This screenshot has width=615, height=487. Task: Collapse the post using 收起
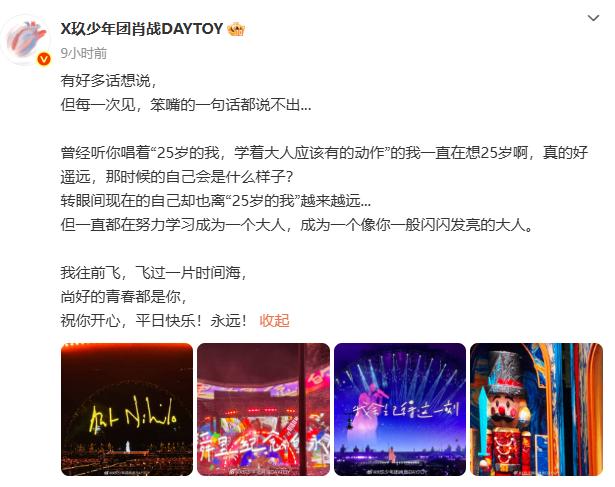(274, 321)
